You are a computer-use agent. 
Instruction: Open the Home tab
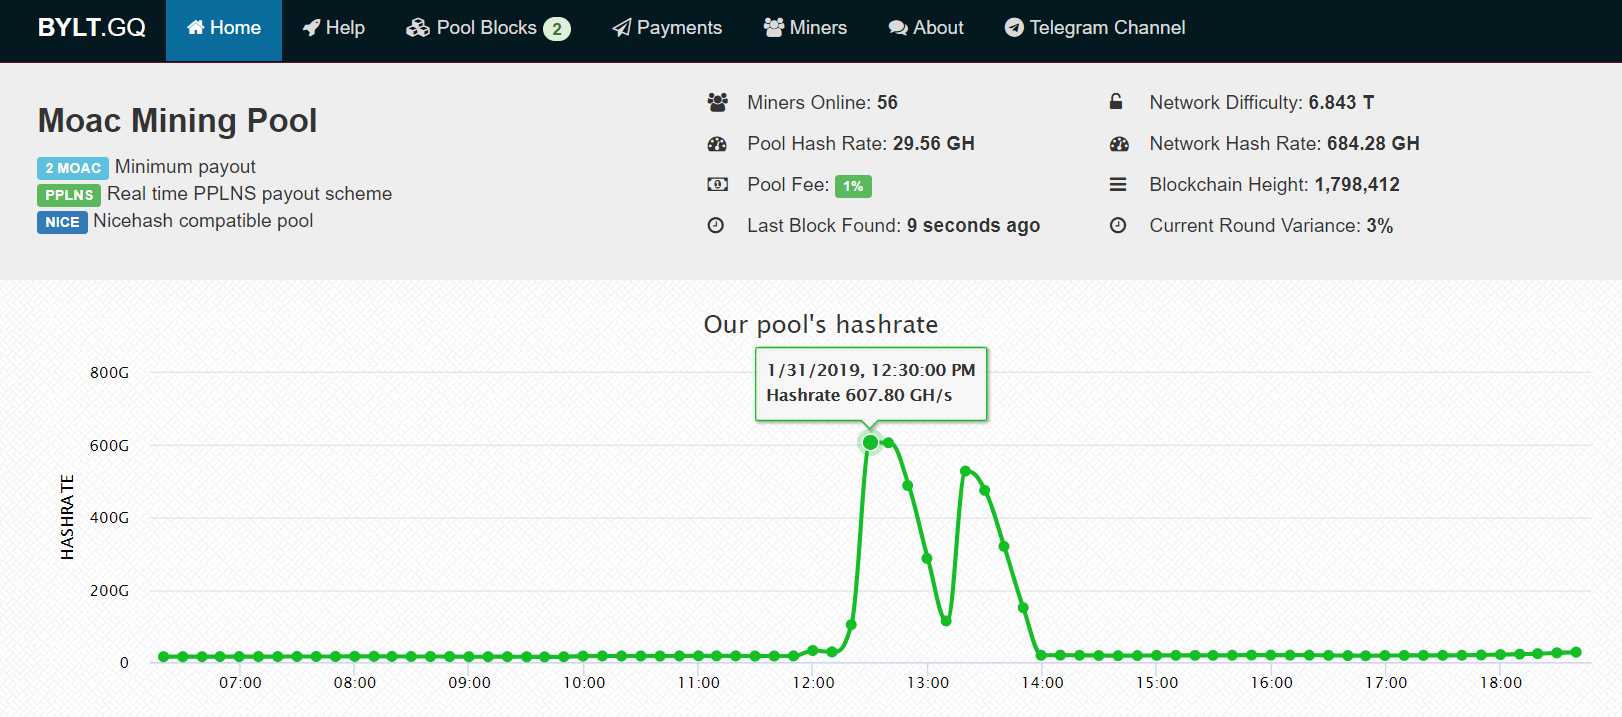pos(224,28)
